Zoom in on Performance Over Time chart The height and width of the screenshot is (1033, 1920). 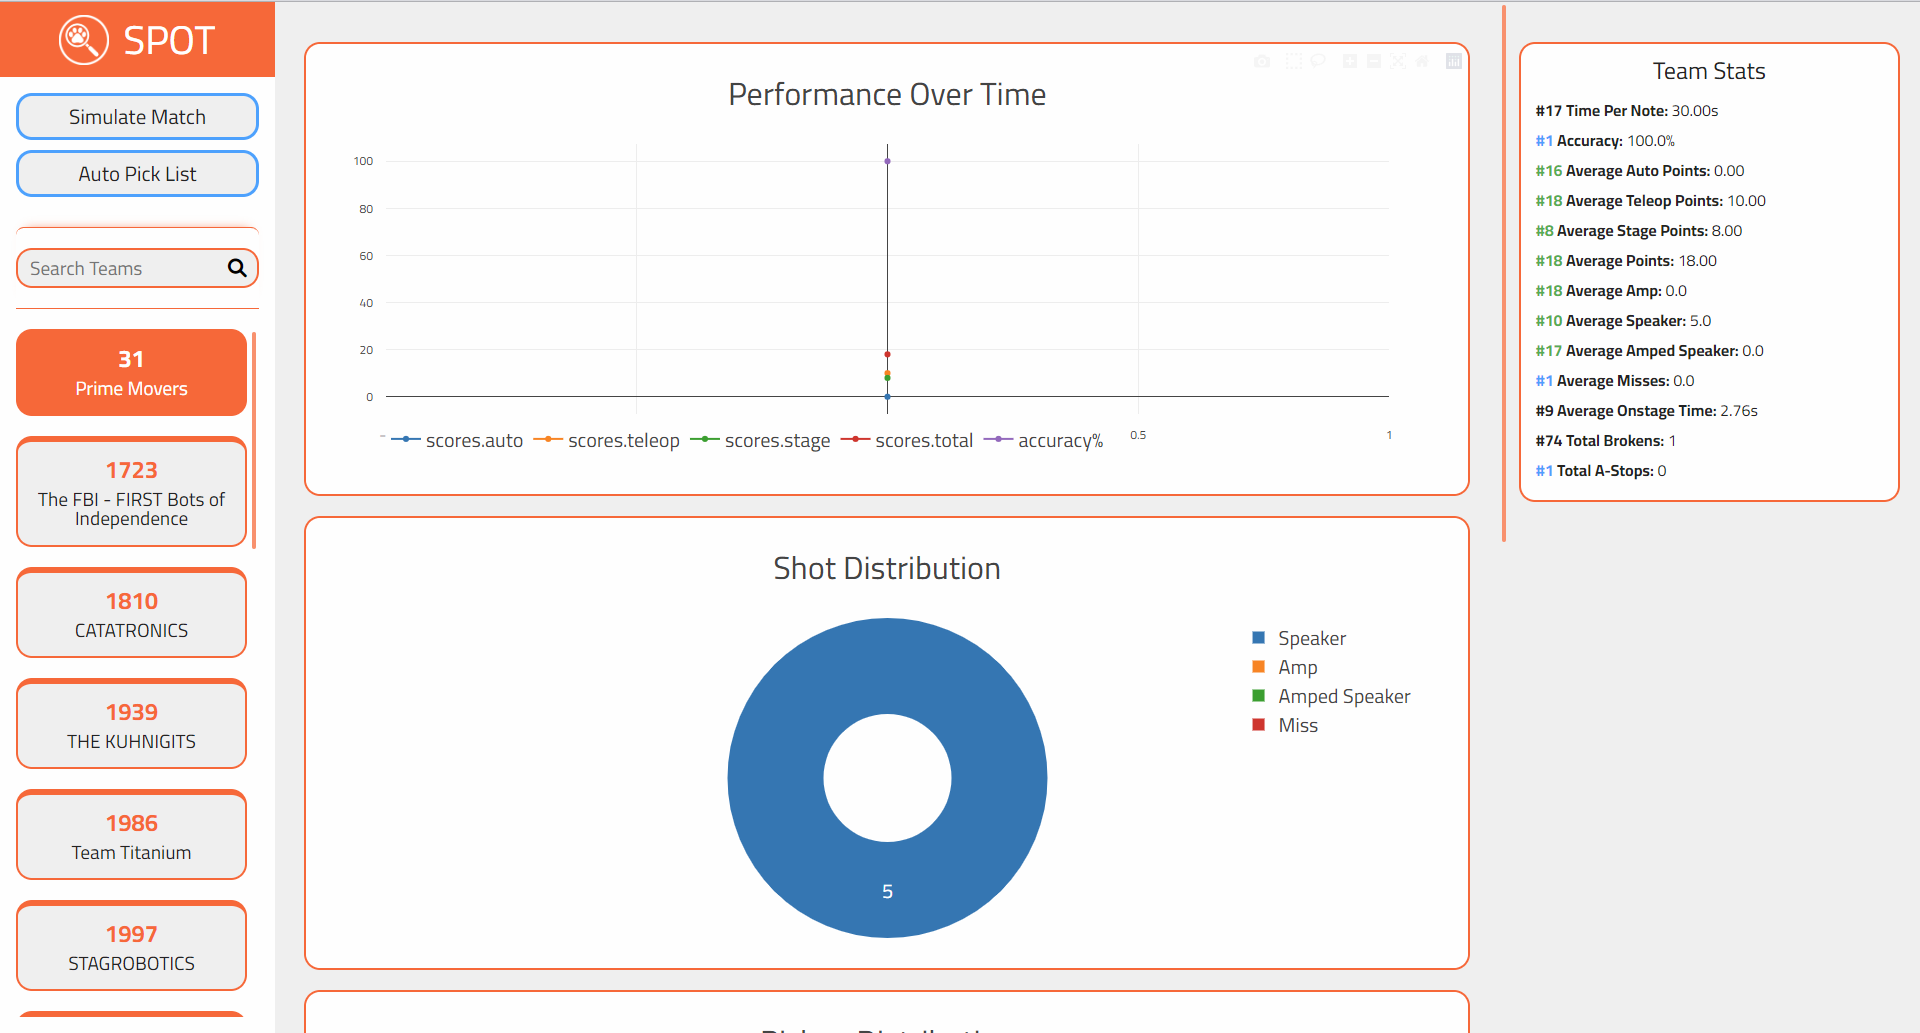[1350, 61]
